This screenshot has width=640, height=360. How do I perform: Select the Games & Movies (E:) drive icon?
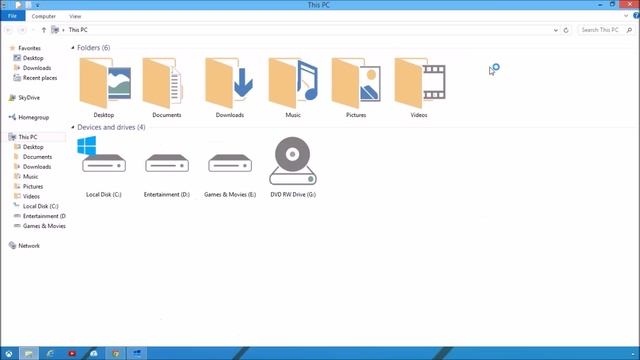(x=230, y=163)
